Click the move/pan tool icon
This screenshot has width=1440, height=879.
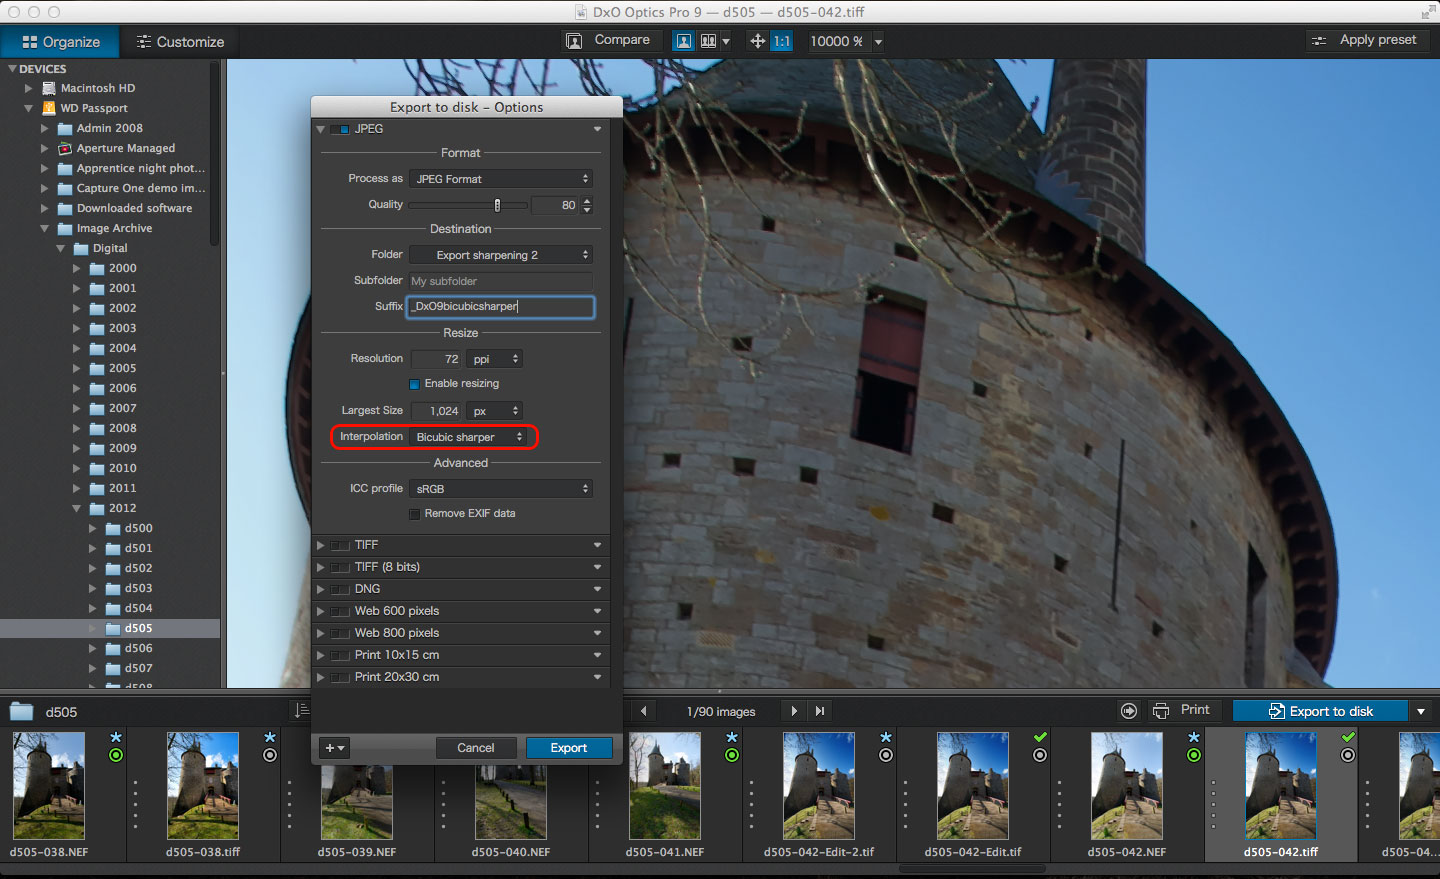pyautogui.click(x=757, y=41)
